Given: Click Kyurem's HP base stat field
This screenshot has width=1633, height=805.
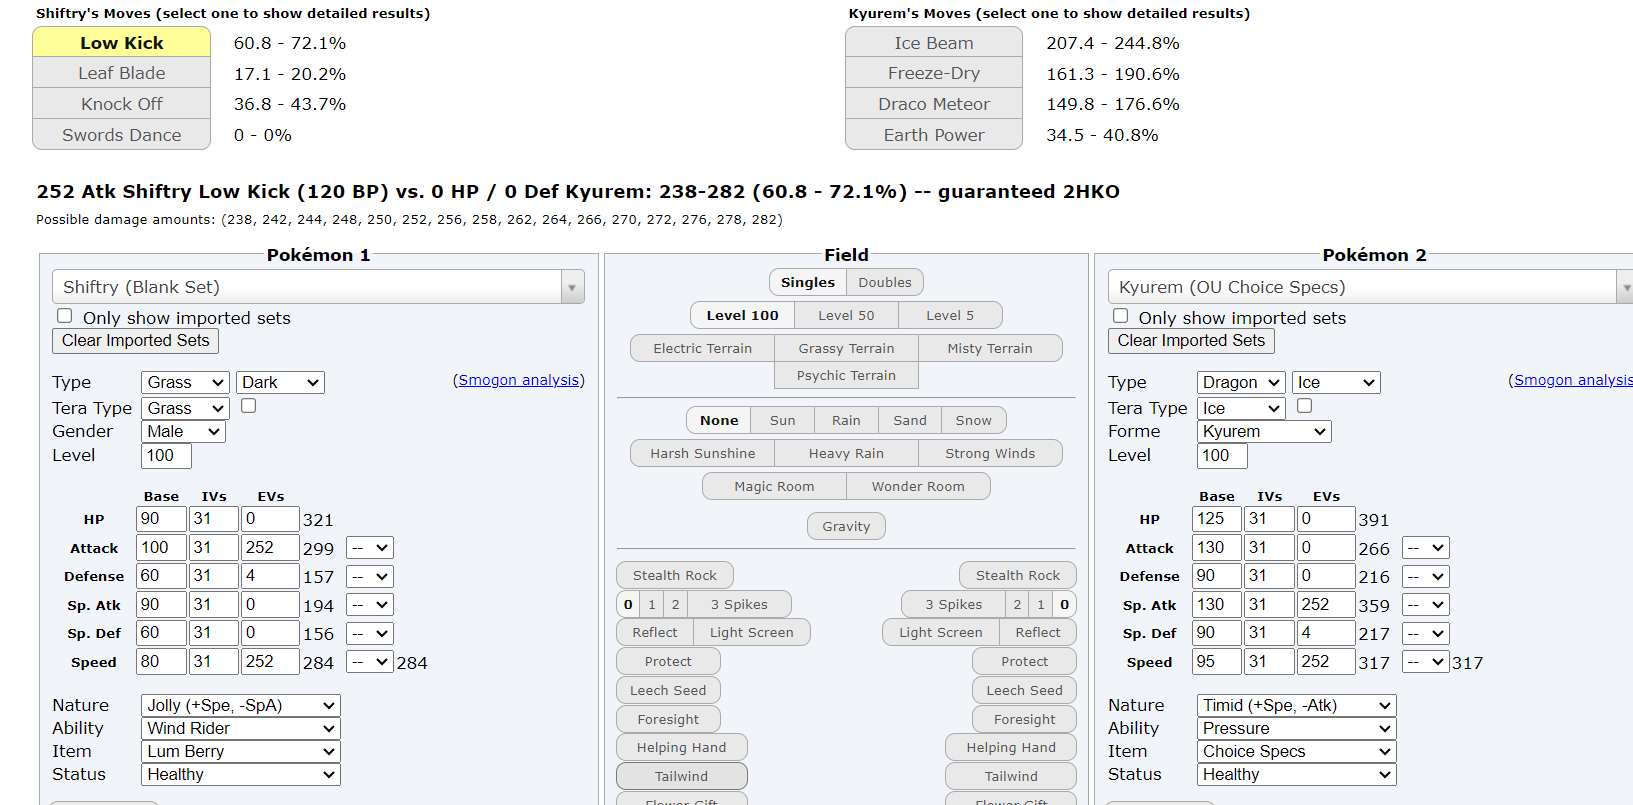Looking at the screenshot, I should click(x=1217, y=518).
